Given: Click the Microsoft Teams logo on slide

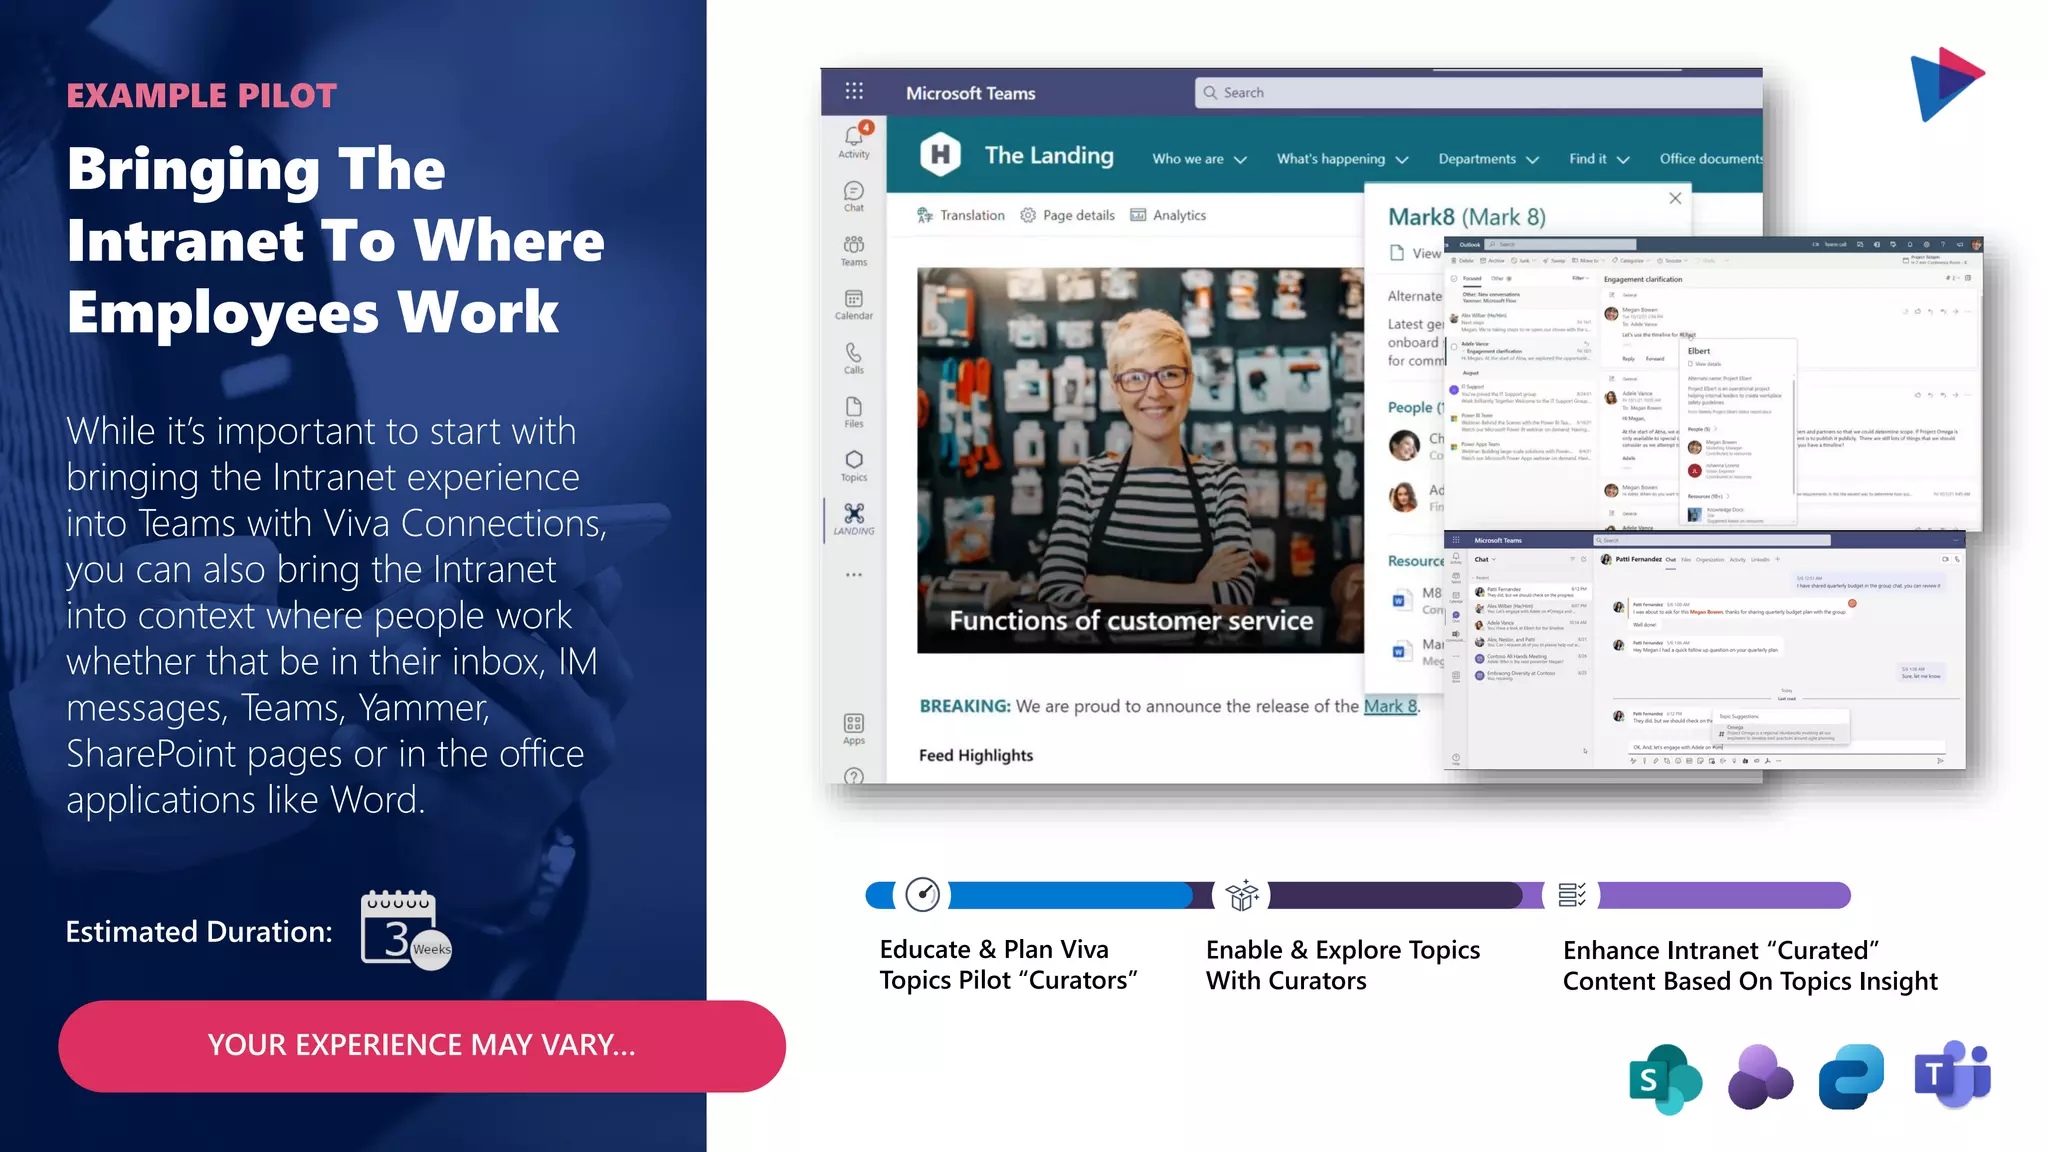Looking at the screenshot, I should [1952, 1075].
